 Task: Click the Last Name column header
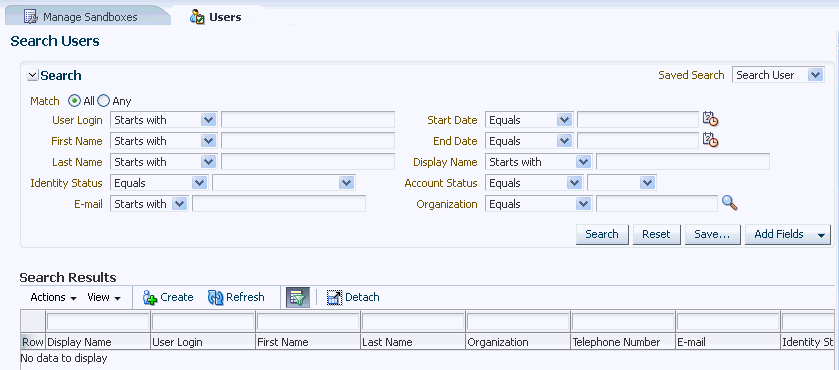[413, 342]
